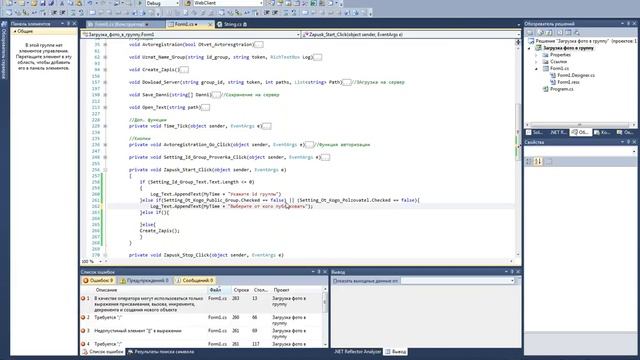
Task: Click the Cut scissors icon in toolbar
Action: [62, 3]
